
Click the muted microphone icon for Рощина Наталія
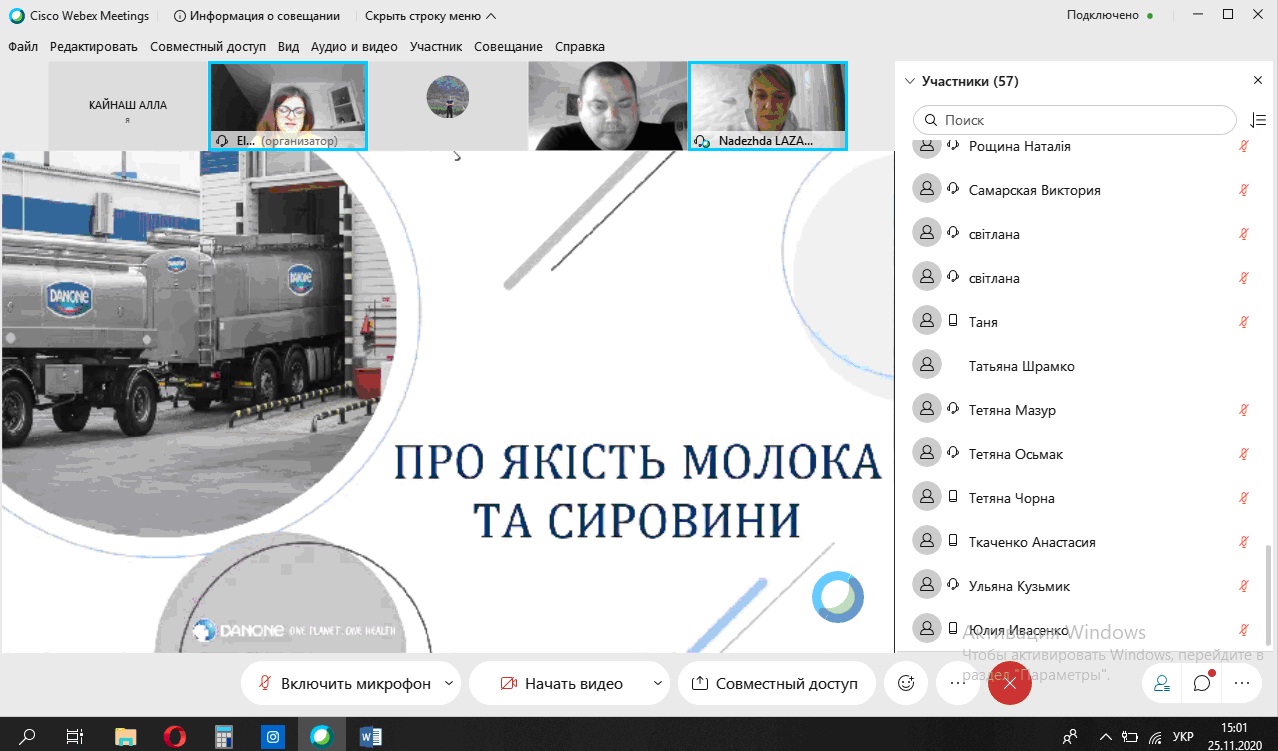tap(1245, 146)
